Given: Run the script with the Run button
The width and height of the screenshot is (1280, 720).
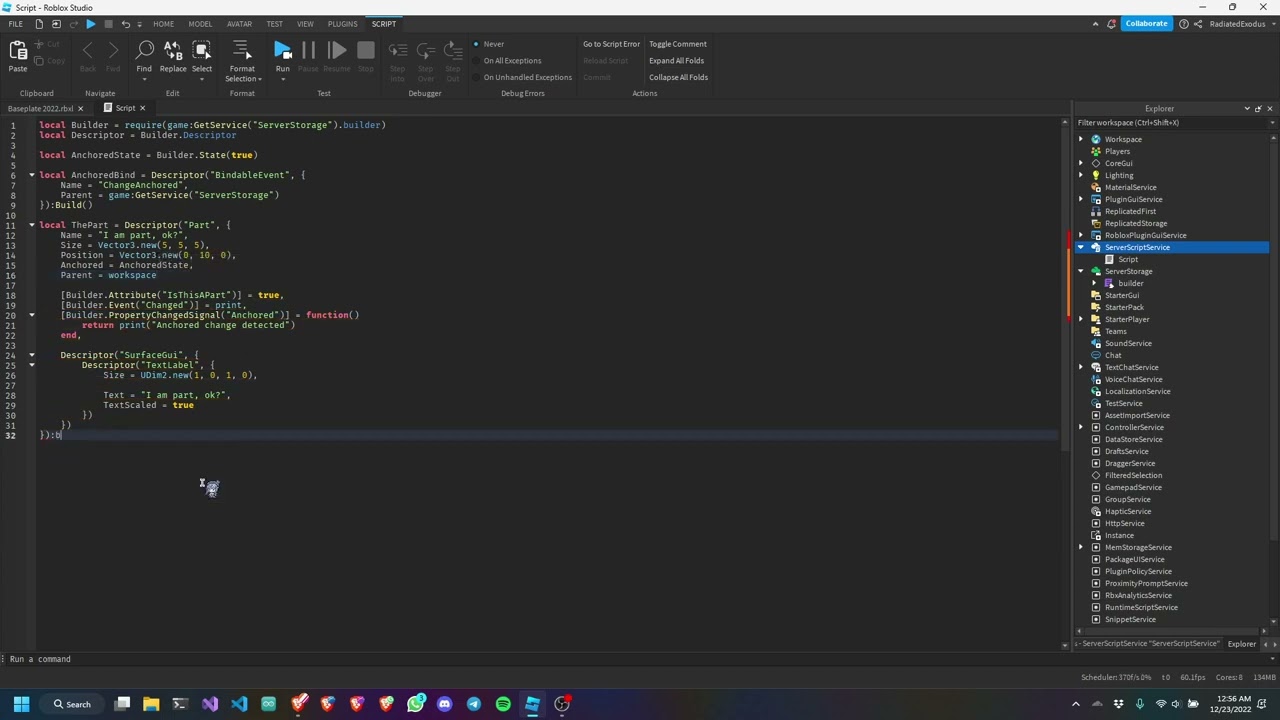Looking at the screenshot, I should pos(283,50).
